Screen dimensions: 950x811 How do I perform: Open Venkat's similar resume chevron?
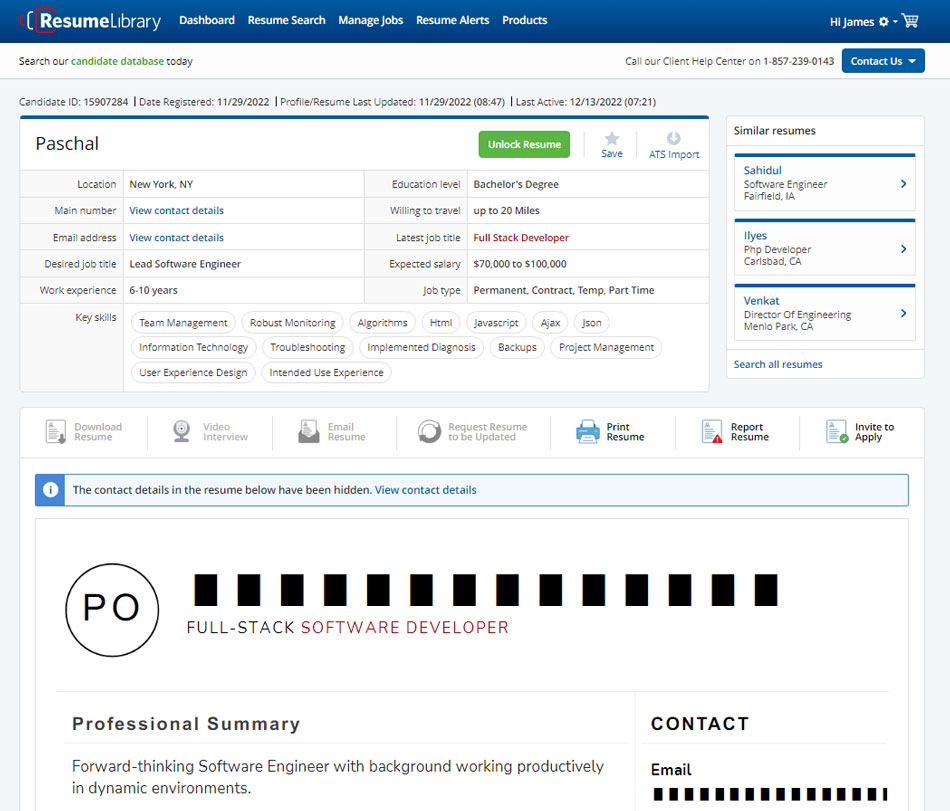903,314
